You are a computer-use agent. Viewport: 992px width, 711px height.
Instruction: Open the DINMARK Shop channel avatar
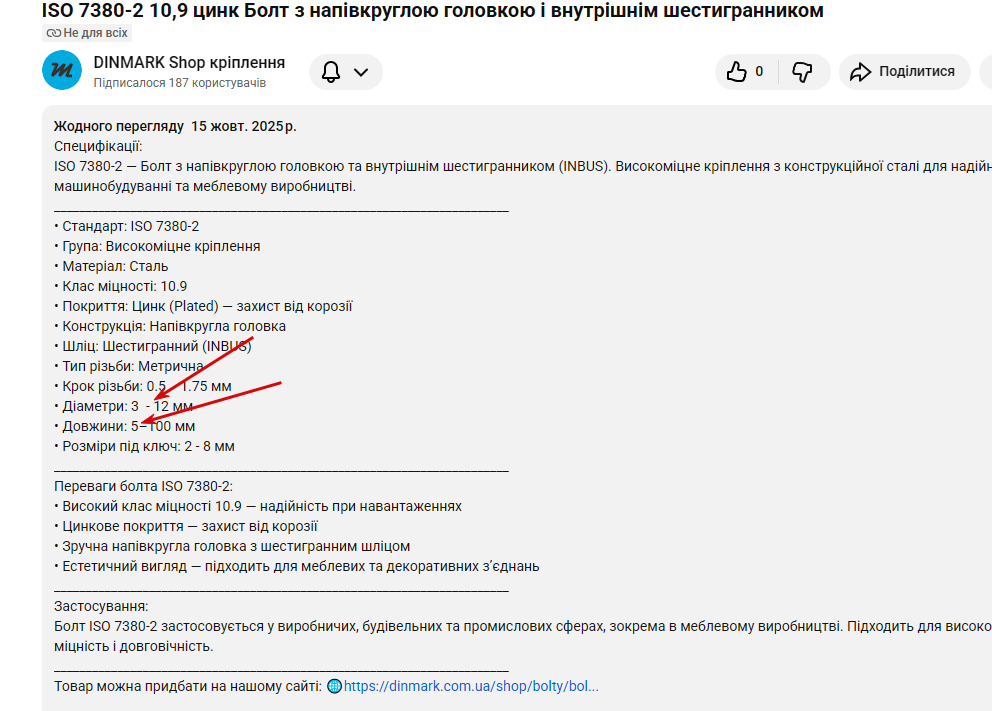(x=62, y=70)
